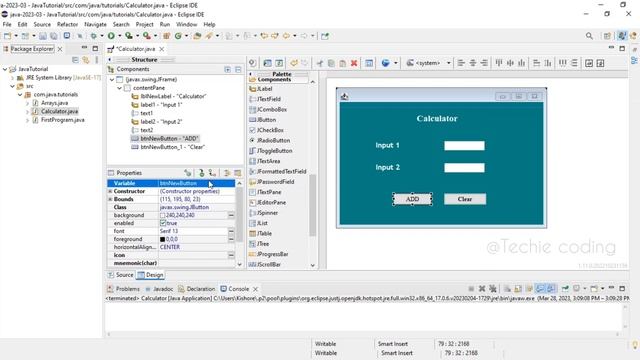Click the Input 1 text field in canvas
Viewport: 640px width, 360px height.
point(464,146)
